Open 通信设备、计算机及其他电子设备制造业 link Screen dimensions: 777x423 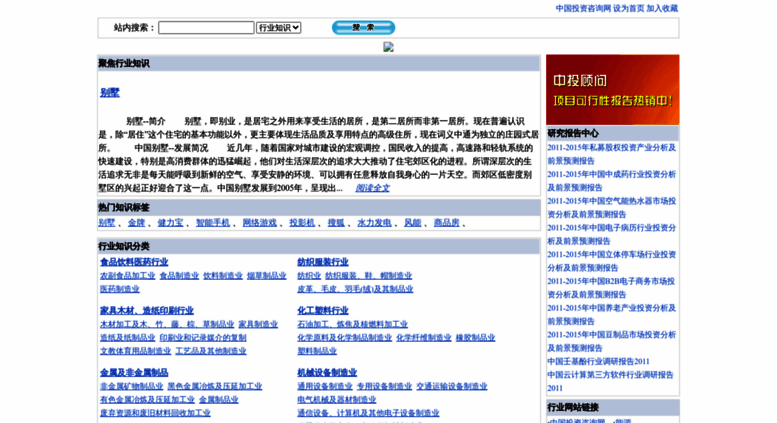tap(368, 413)
